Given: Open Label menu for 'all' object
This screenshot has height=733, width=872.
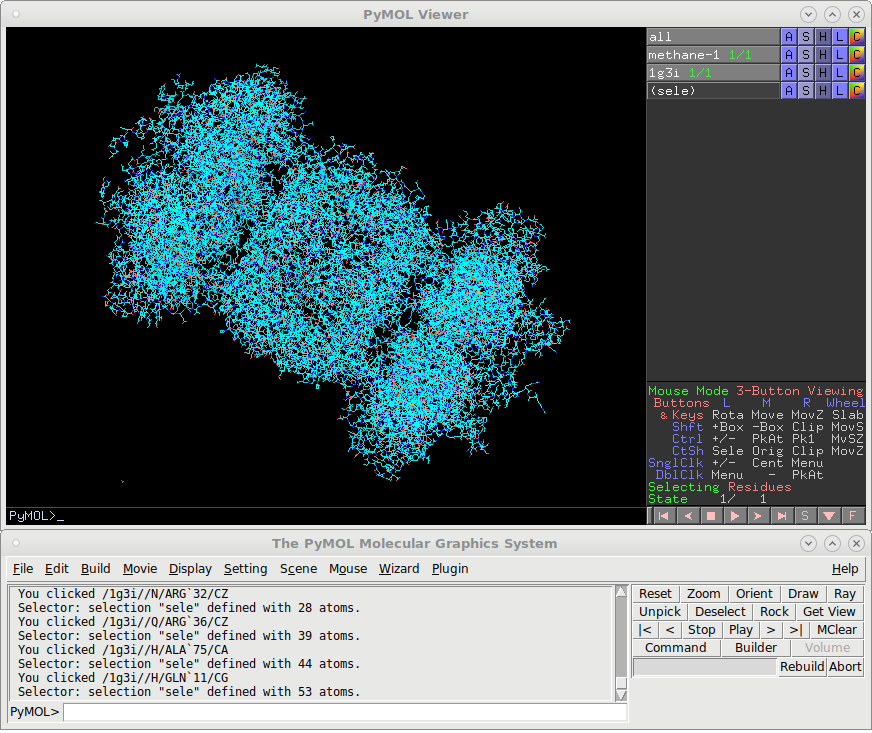Looking at the screenshot, I should tap(840, 37).
